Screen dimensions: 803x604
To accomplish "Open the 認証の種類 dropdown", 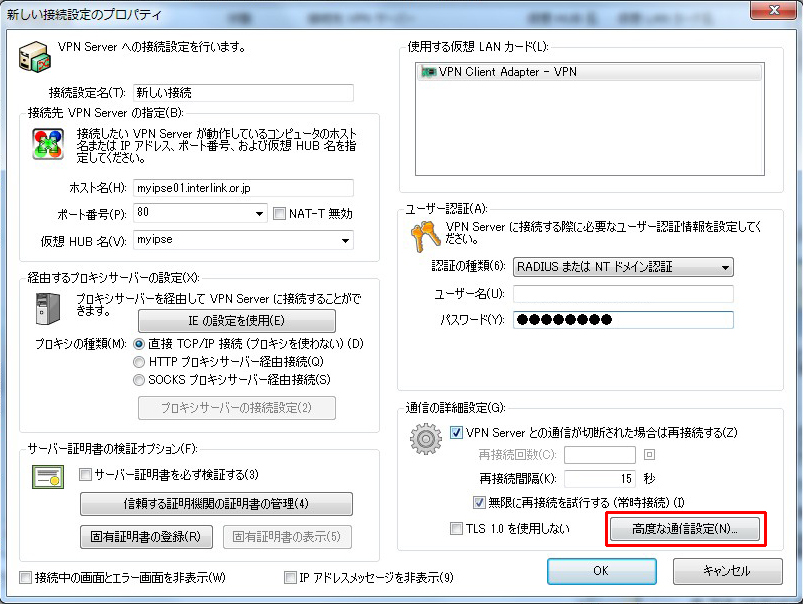I will (x=725, y=267).
